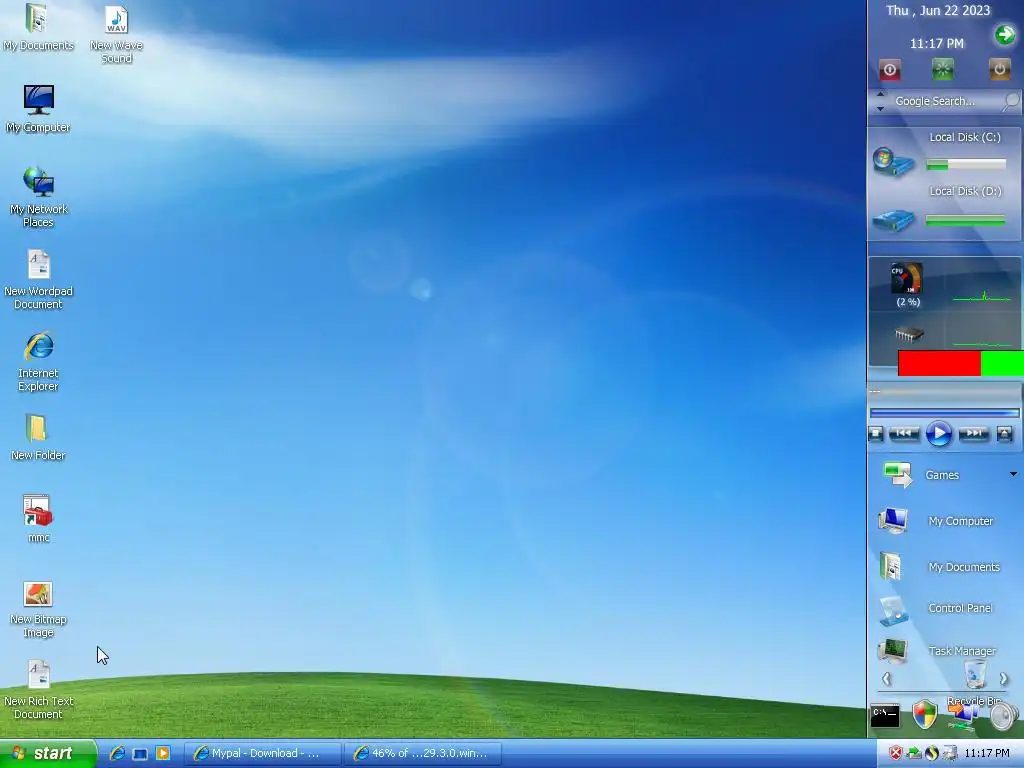
Task: Click speaker volume icon in sidebar
Action: (x=1004, y=716)
